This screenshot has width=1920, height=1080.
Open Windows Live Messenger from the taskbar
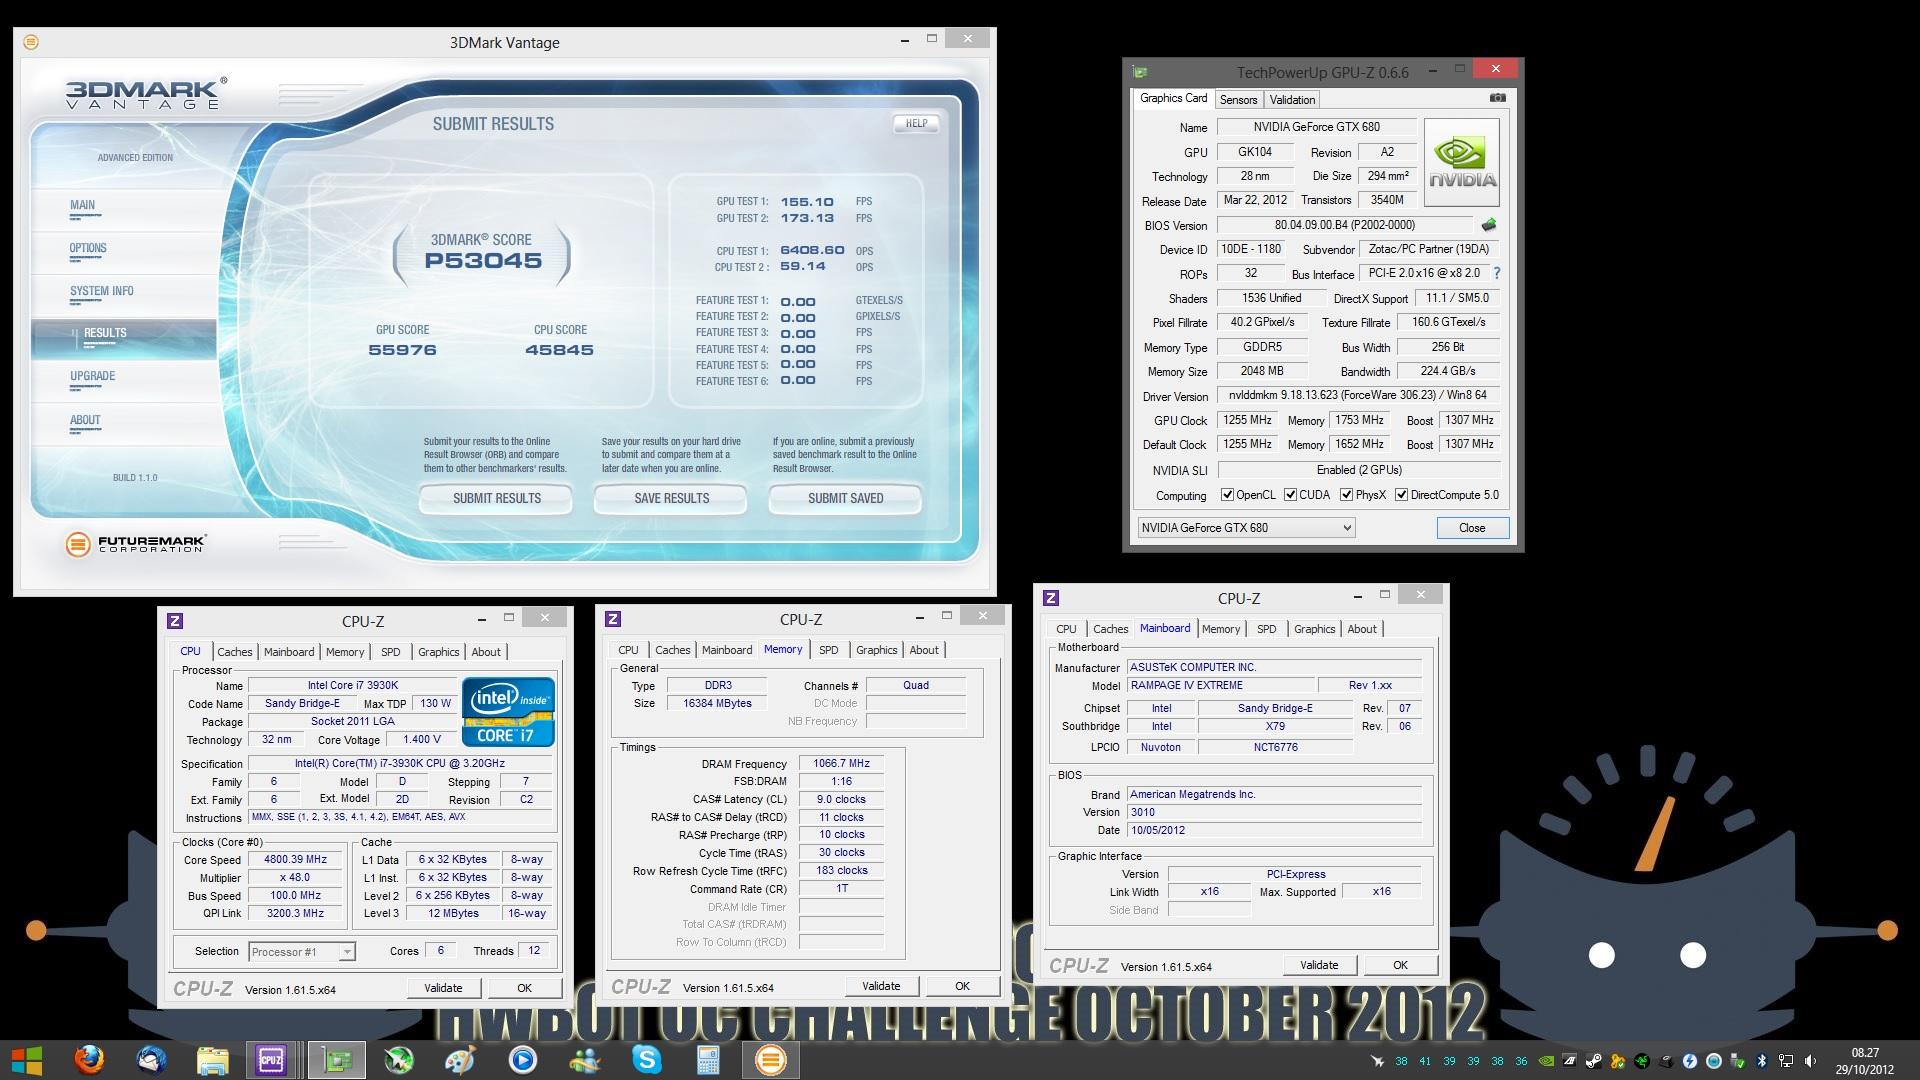click(585, 1060)
